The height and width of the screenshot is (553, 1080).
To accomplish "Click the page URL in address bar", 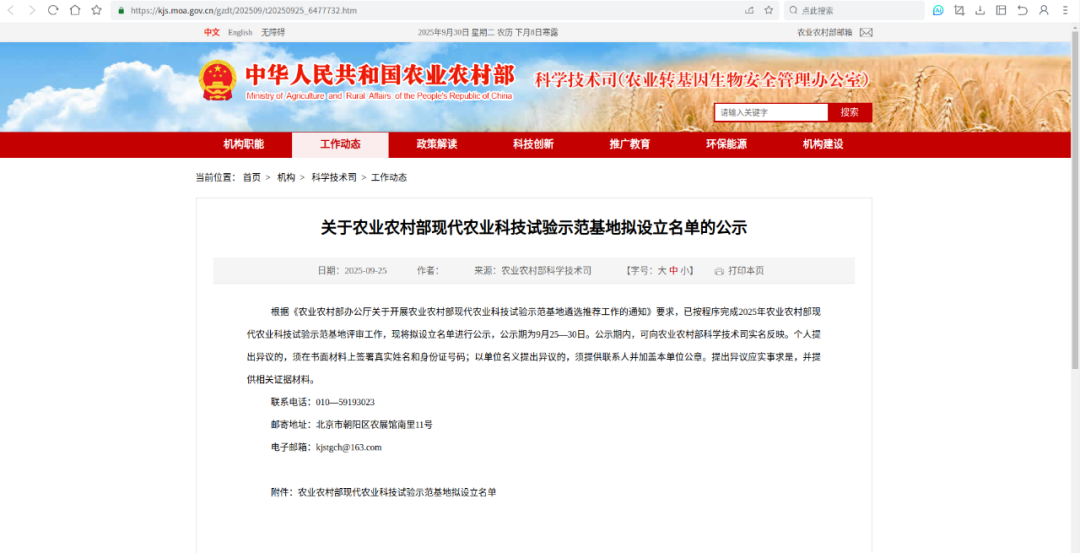I will [x=244, y=10].
